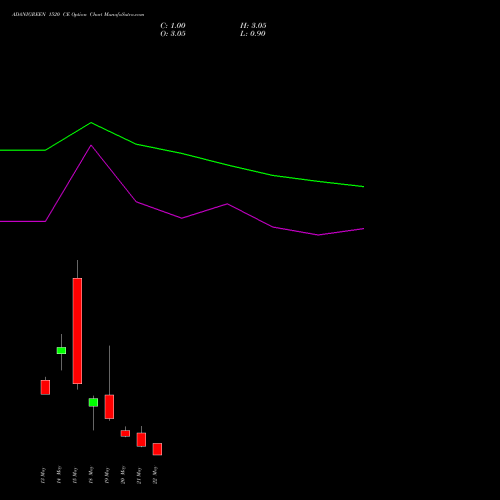Click the 22 May date label
The image size is (500, 500).
155,475
